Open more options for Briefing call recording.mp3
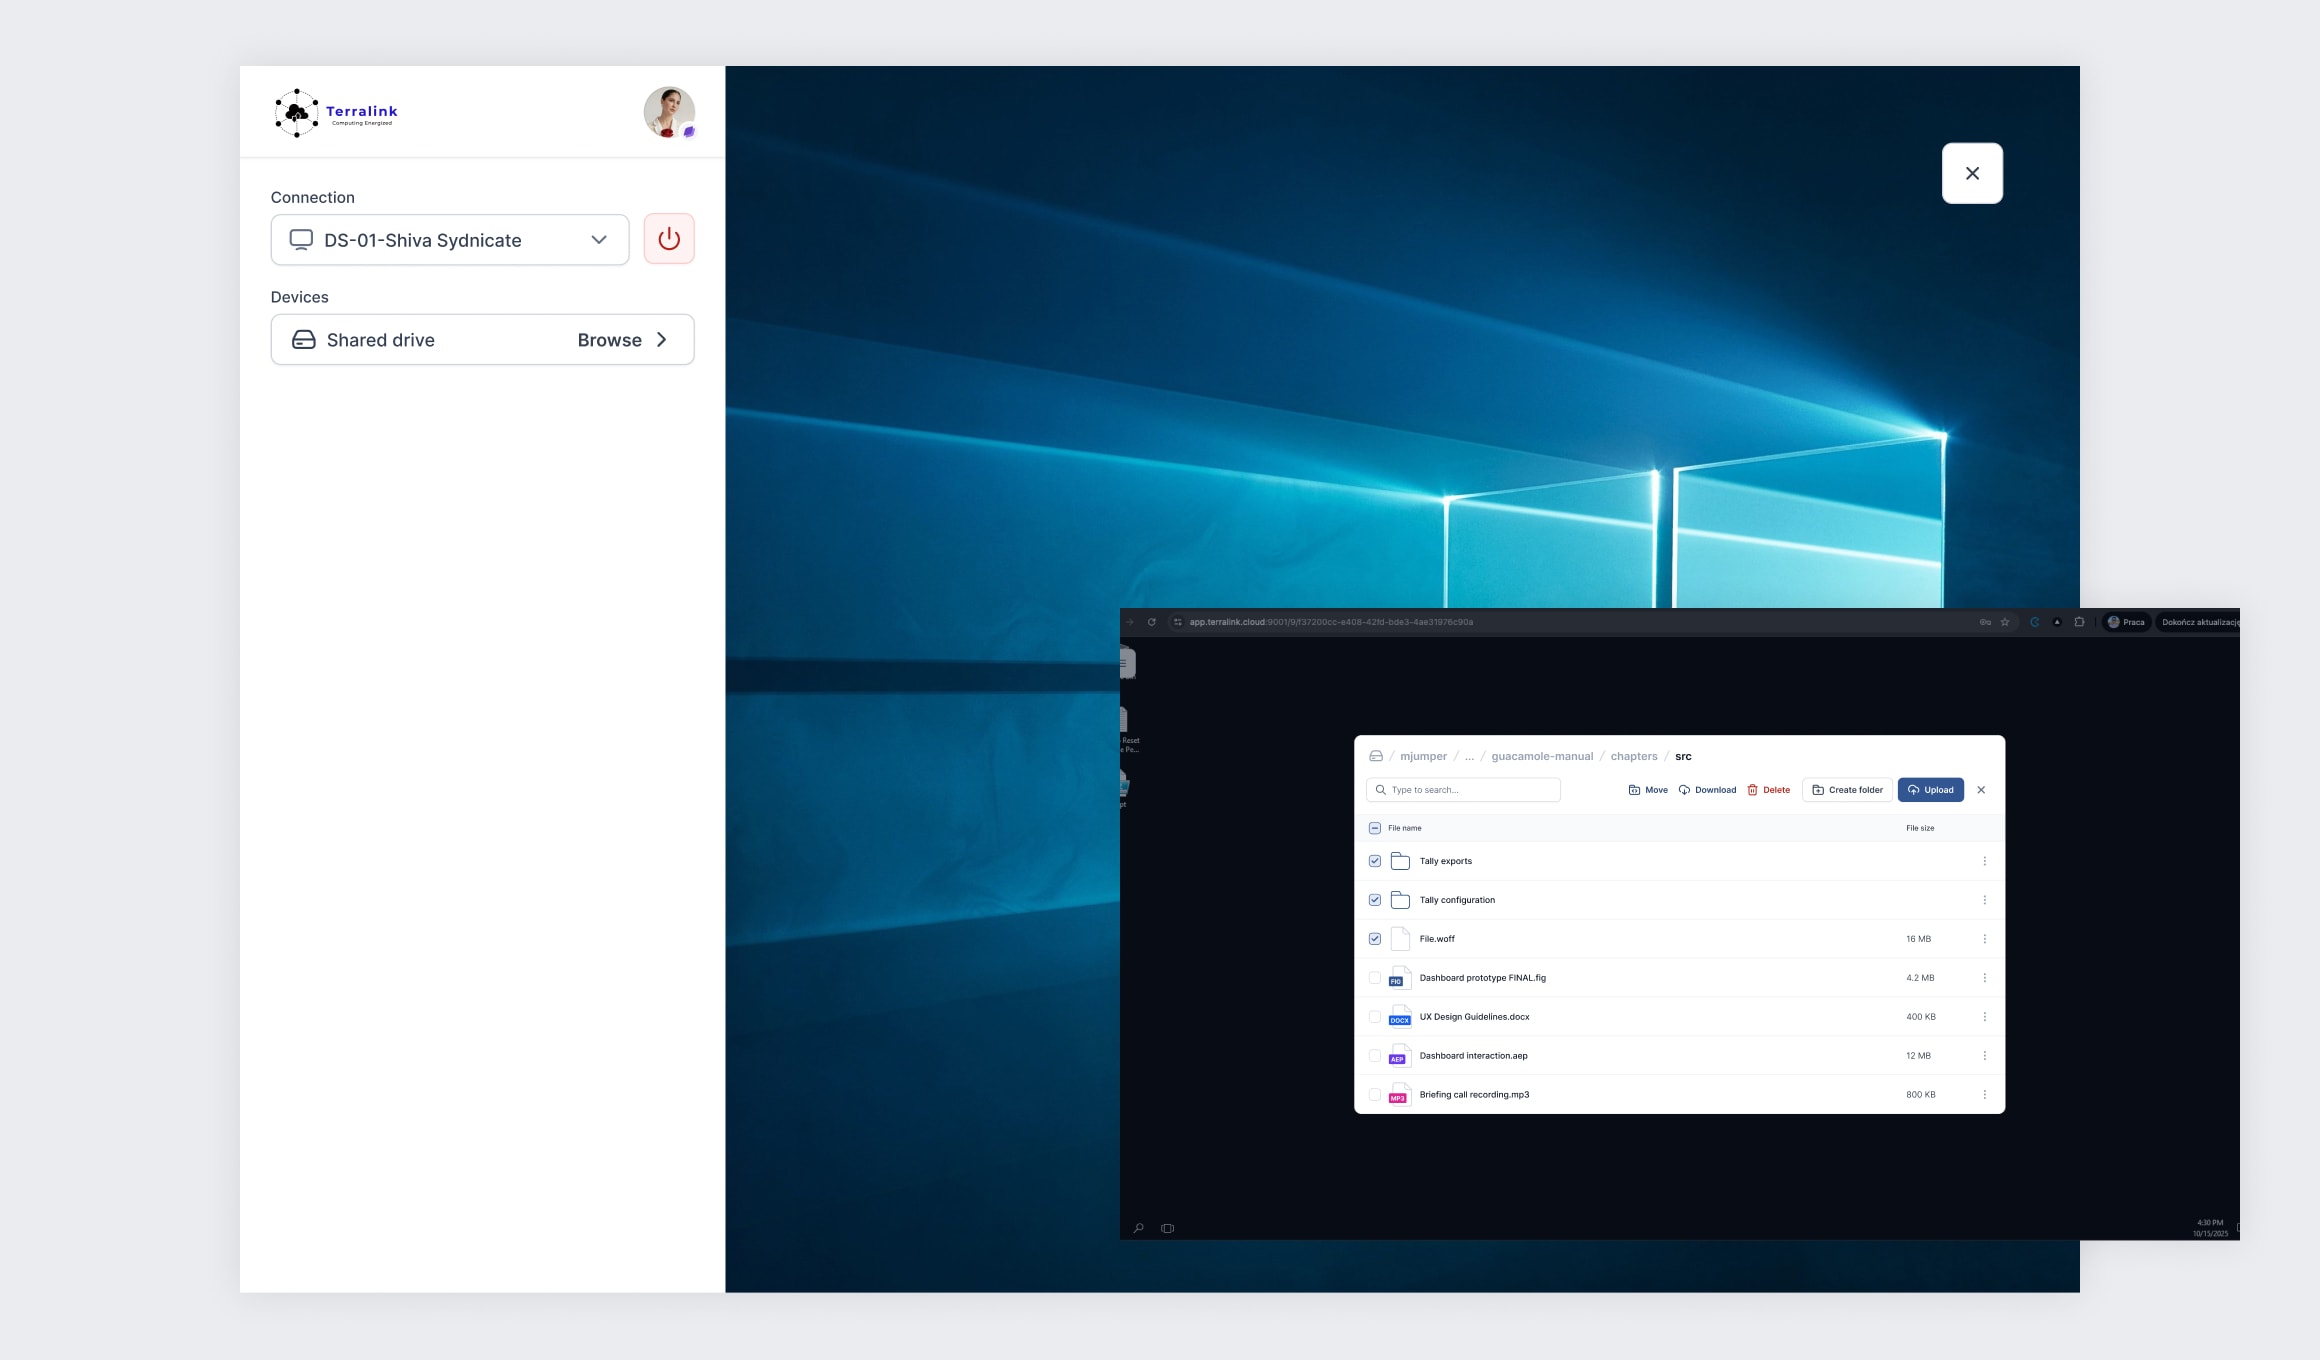 click(1985, 1095)
